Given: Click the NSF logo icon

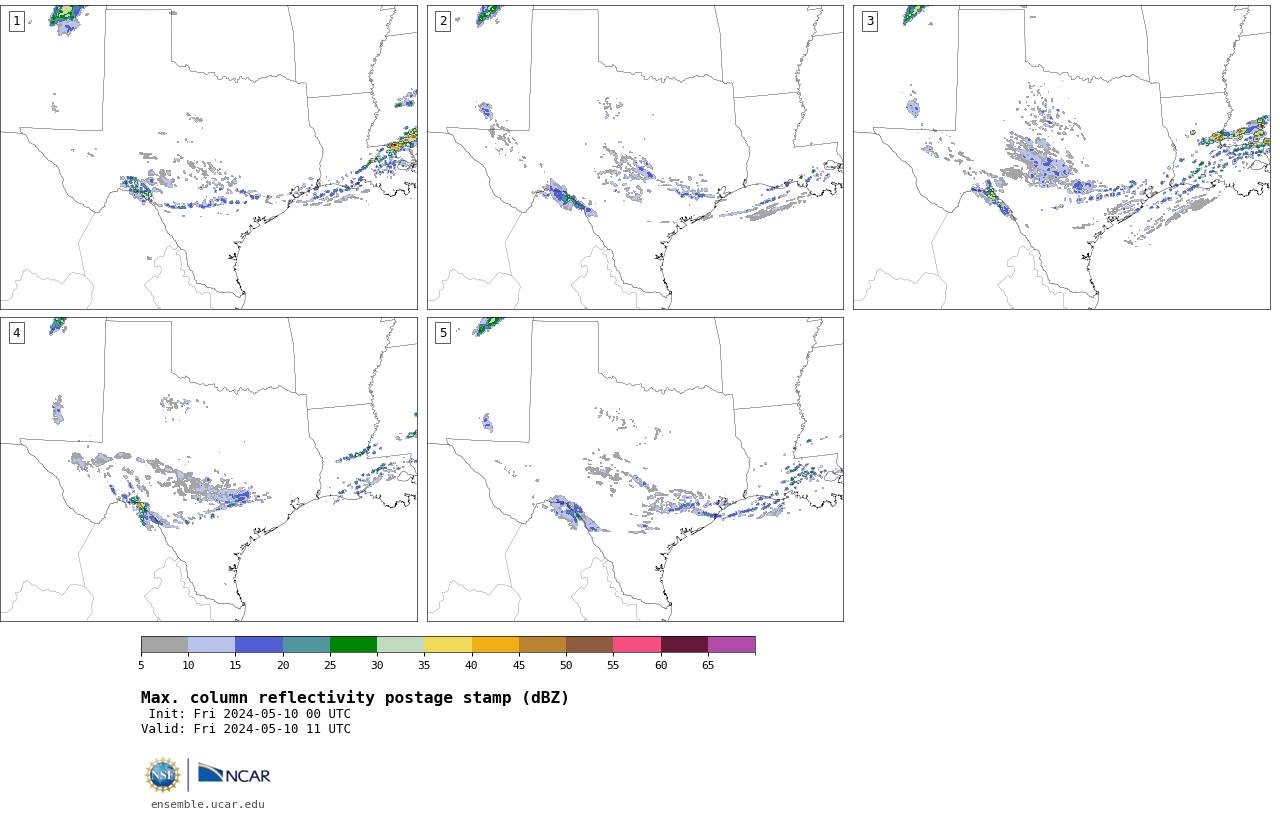Looking at the screenshot, I should (163, 775).
